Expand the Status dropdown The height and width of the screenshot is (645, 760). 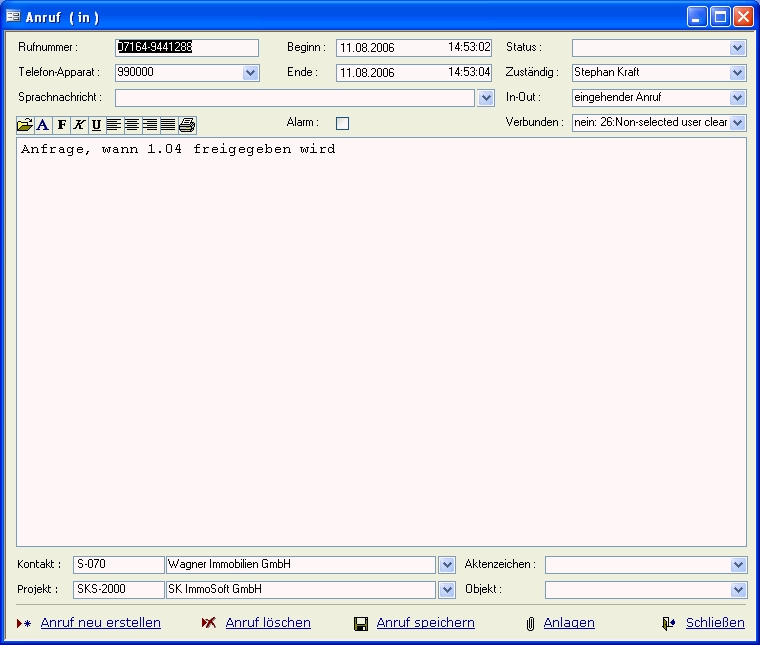pos(738,48)
